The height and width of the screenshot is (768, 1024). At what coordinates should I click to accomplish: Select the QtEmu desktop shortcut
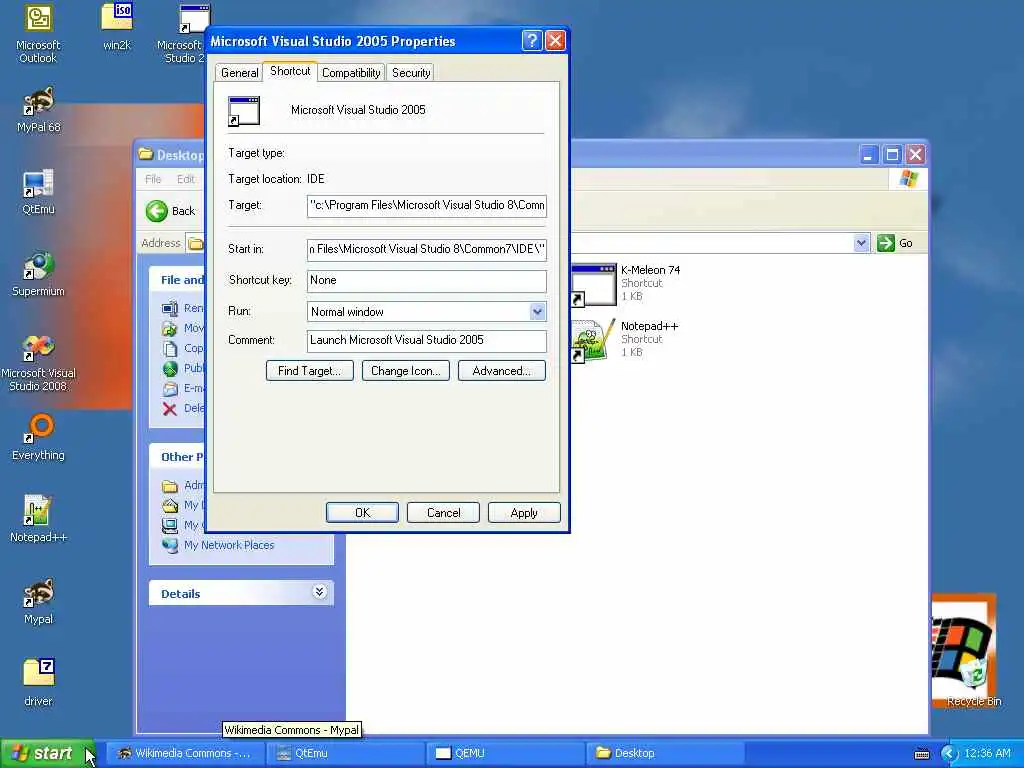click(x=38, y=192)
